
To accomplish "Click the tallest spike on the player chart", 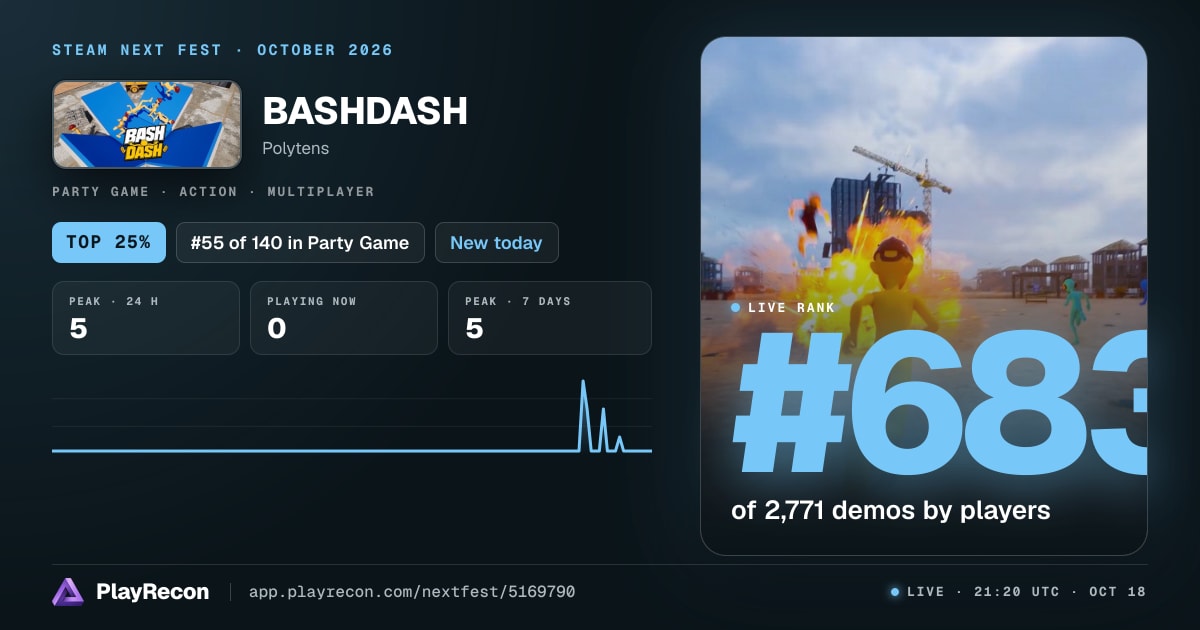I will pos(584,414).
